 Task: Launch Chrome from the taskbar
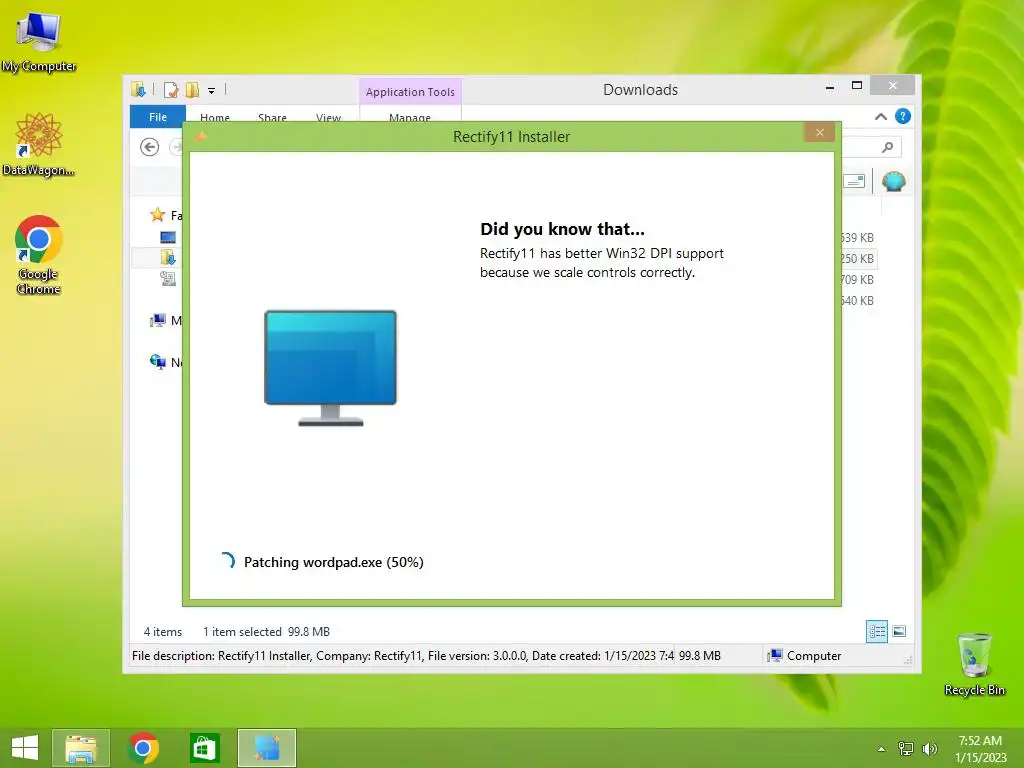pos(143,748)
